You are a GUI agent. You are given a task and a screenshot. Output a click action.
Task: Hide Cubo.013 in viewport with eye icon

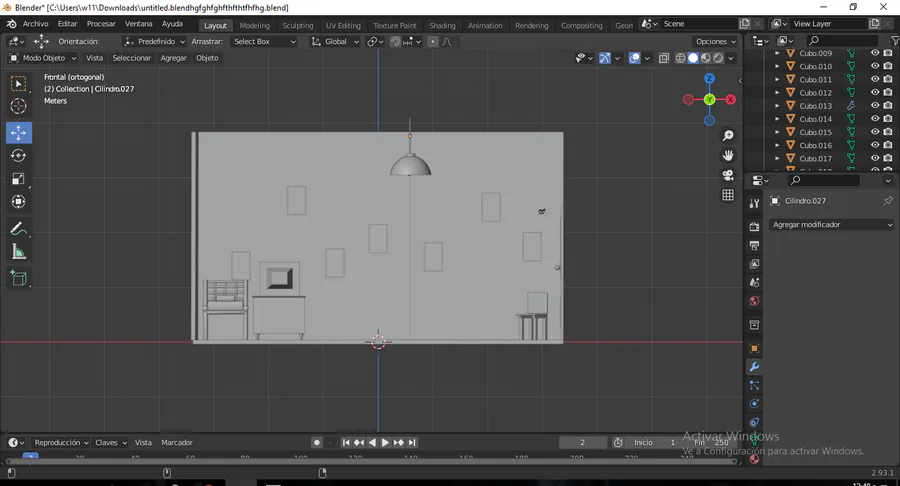[875, 106]
